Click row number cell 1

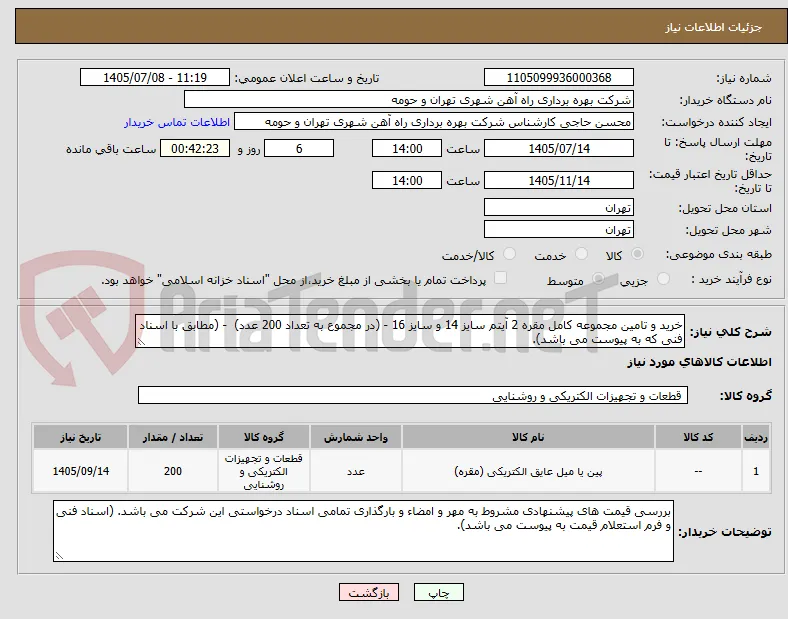(x=756, y=471)
